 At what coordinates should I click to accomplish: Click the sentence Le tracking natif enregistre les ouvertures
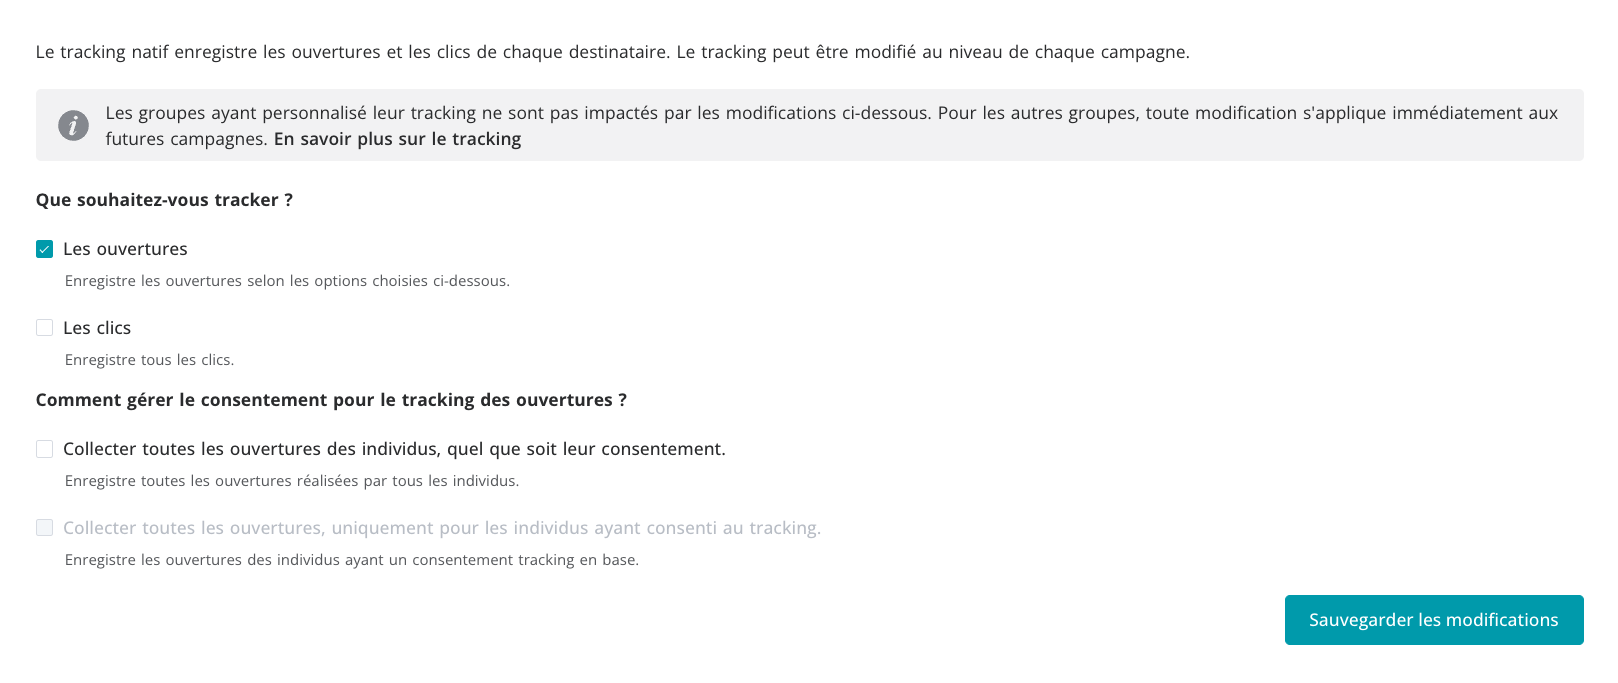coord(352,52)
